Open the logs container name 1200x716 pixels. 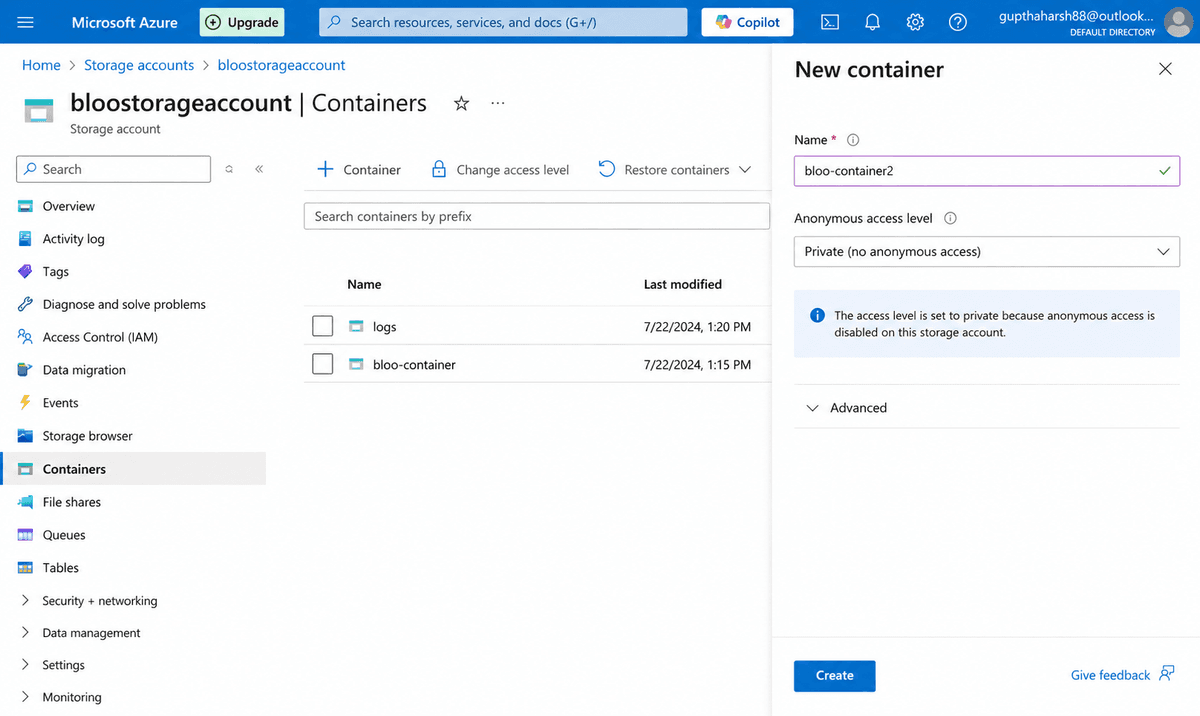click(x=385, y=327)
